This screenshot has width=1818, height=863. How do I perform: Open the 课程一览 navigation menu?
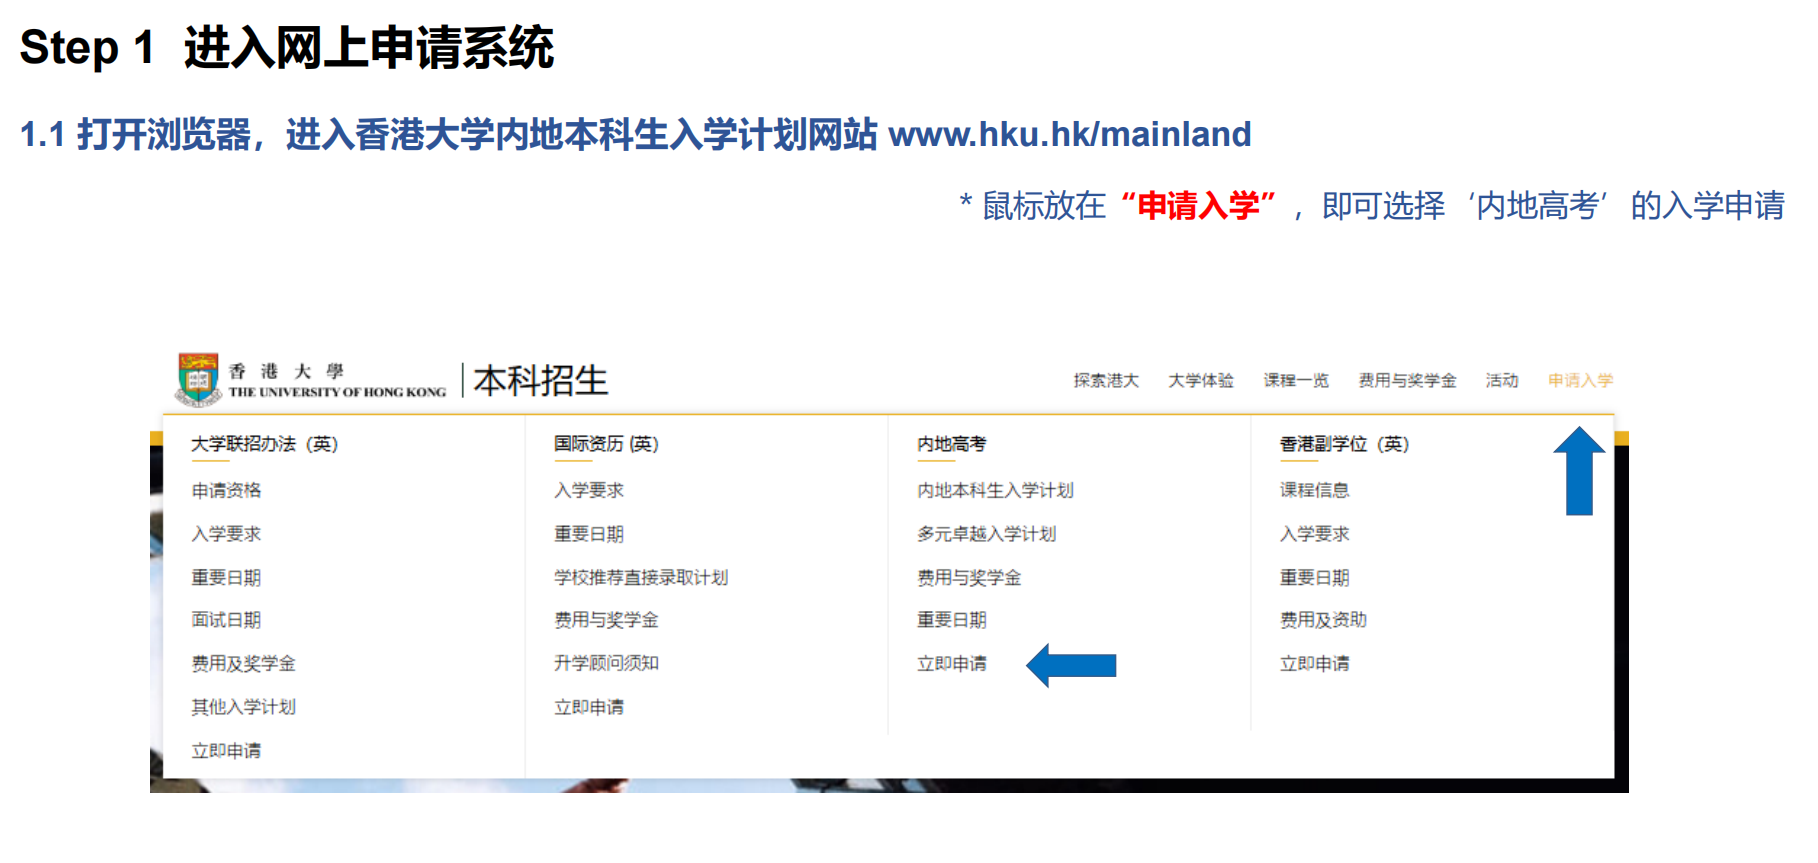coord(1296,381)
